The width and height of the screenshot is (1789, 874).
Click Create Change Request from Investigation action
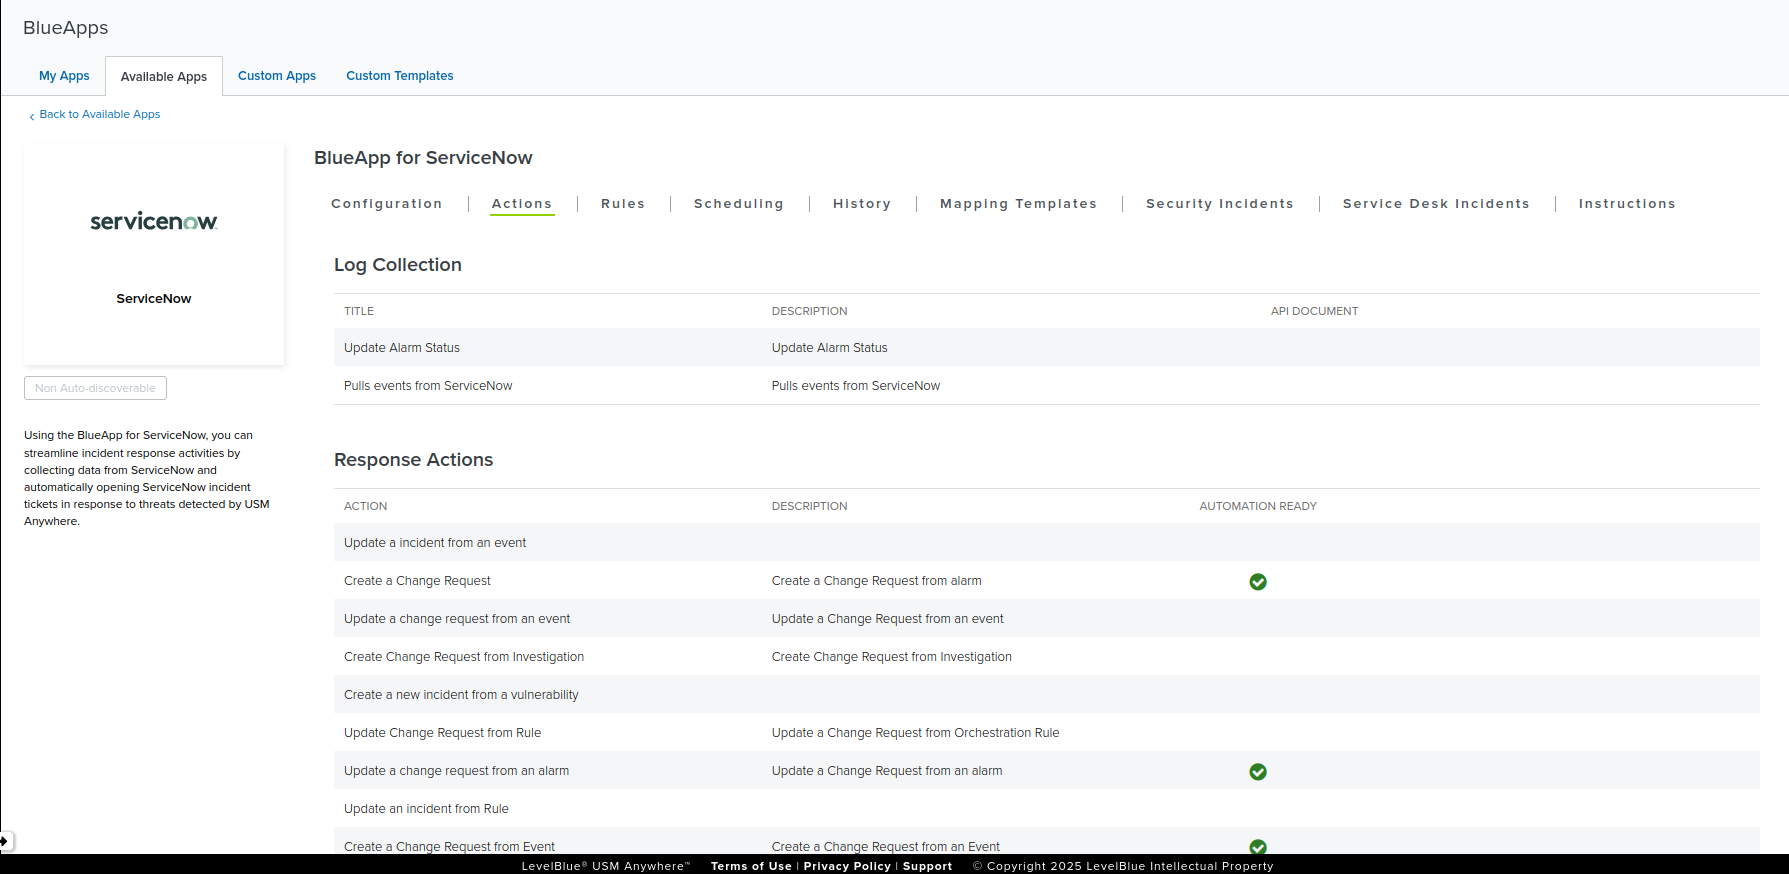(x=464, y=657)
